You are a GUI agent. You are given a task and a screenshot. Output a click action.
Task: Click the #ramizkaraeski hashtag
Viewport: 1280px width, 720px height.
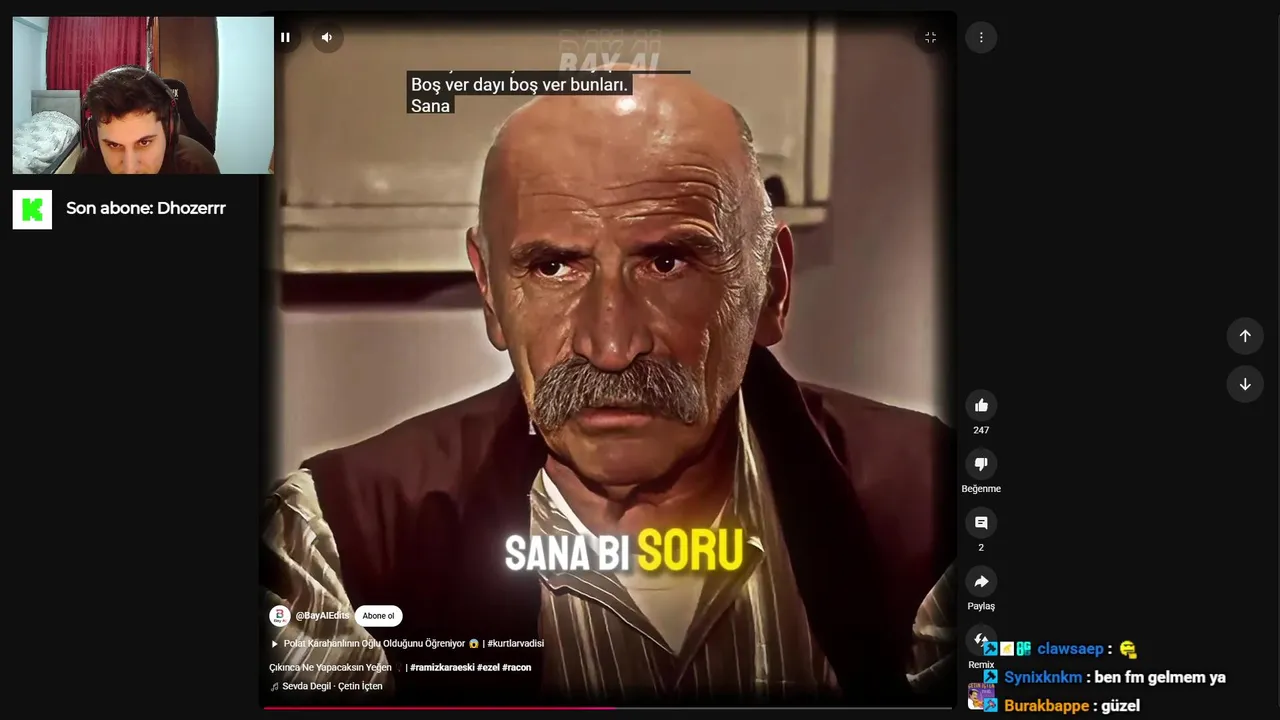[x=442, y=667]
